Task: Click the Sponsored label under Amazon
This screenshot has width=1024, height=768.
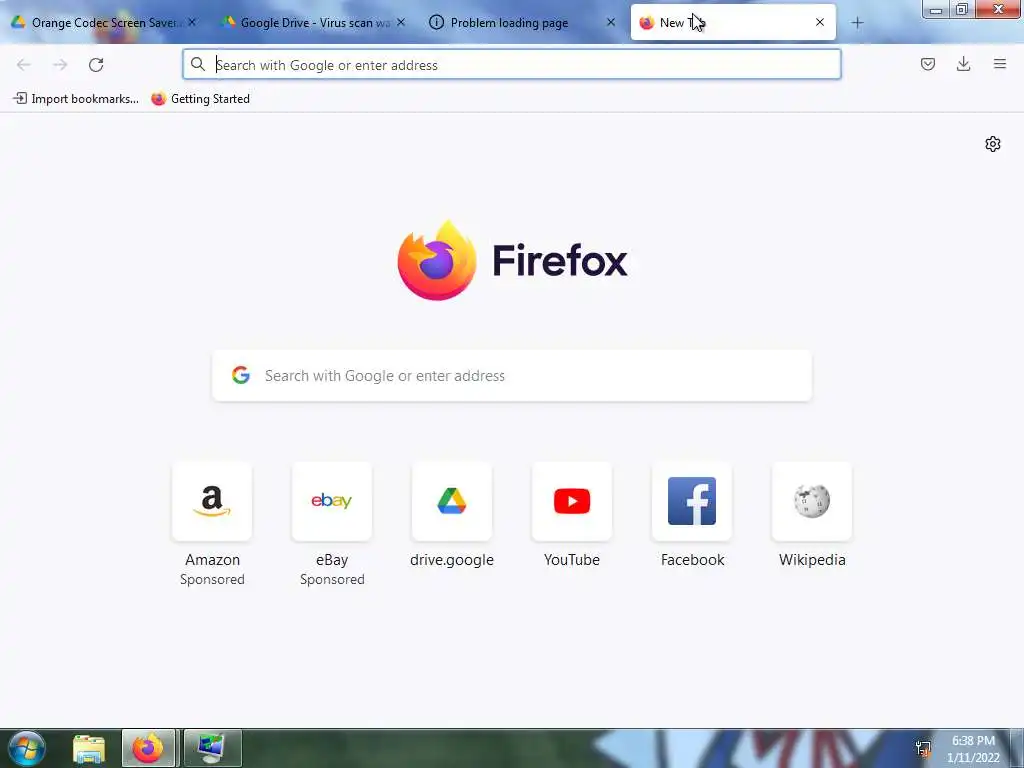Action: [x=212, y=579]
